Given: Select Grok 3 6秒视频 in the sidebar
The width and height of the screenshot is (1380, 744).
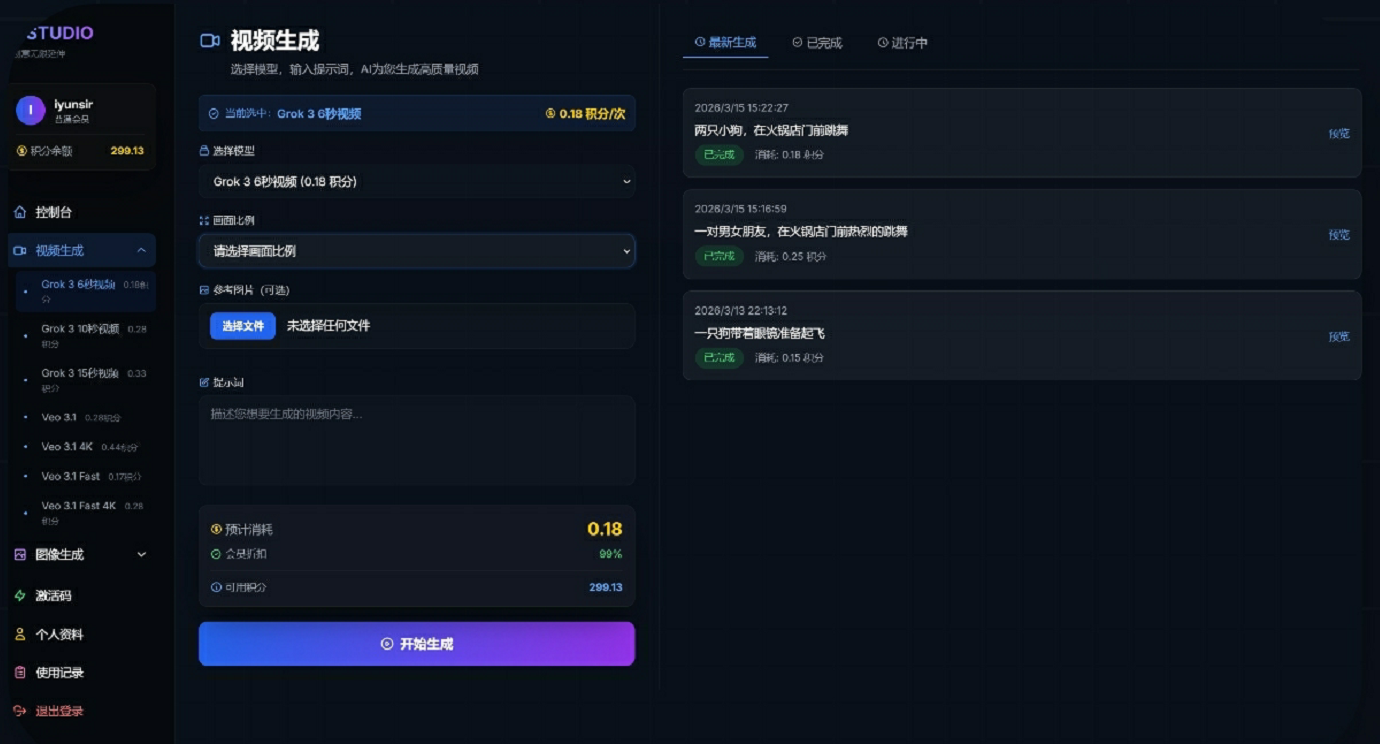Looking at the screenshot, I should pos(87,291).
